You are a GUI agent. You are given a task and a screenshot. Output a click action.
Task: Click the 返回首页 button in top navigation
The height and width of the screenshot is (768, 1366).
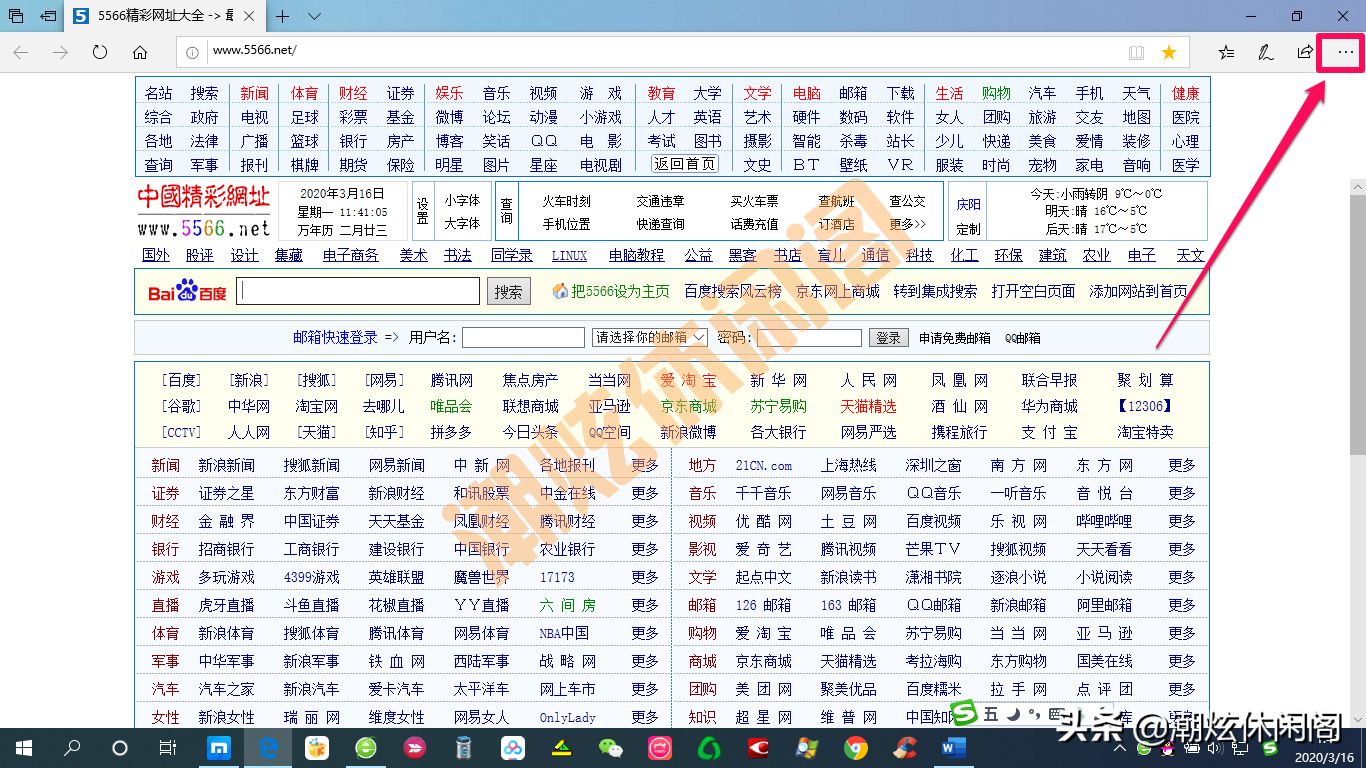[685, 164]
